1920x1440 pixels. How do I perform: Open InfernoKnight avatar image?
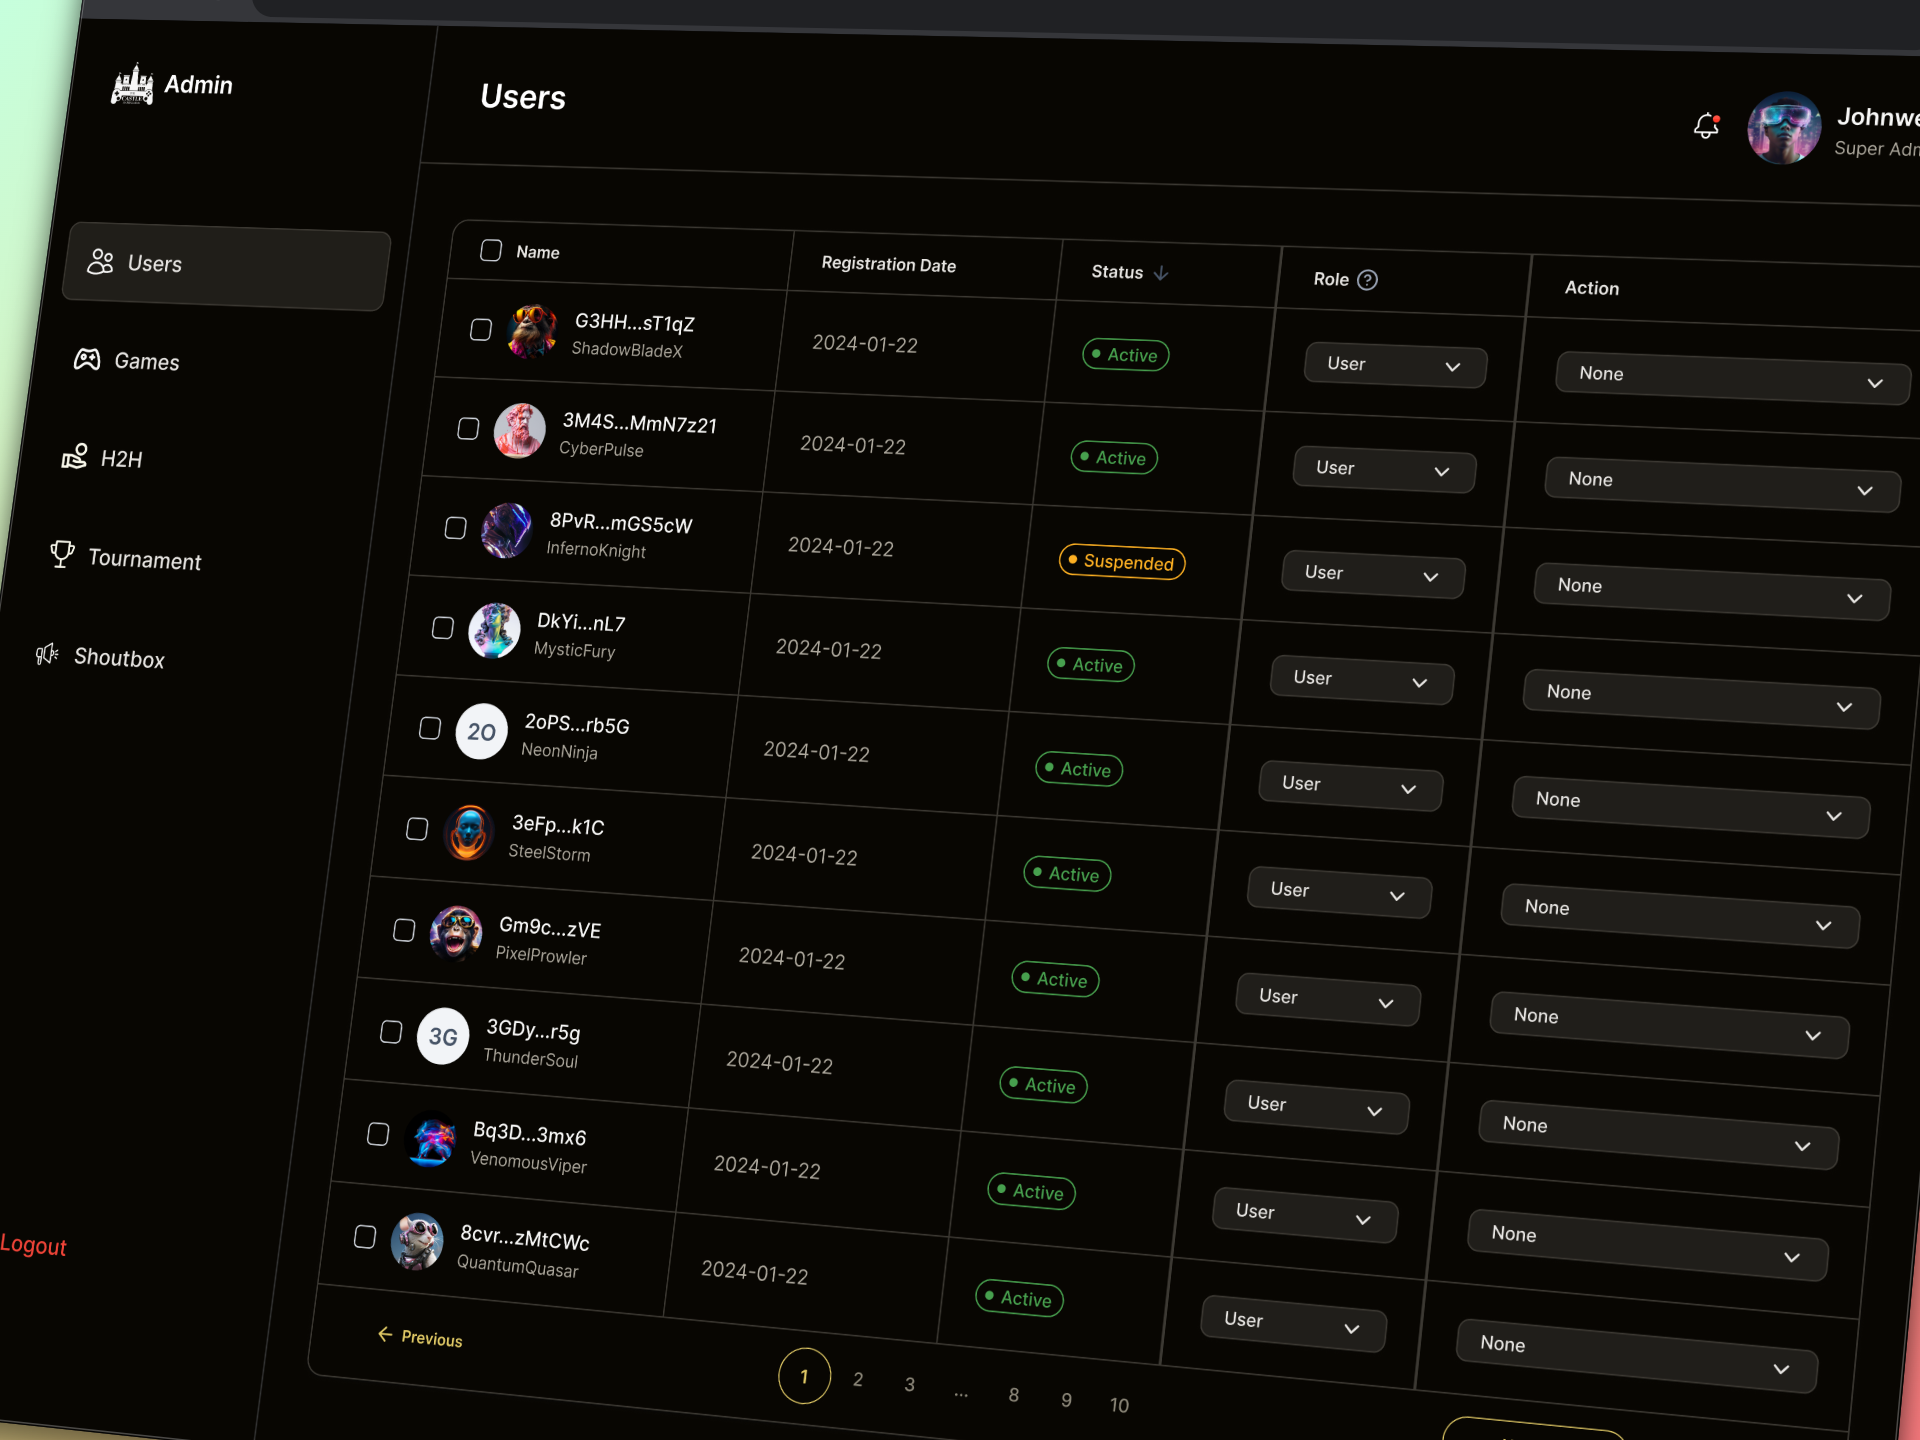pos(507,531)
